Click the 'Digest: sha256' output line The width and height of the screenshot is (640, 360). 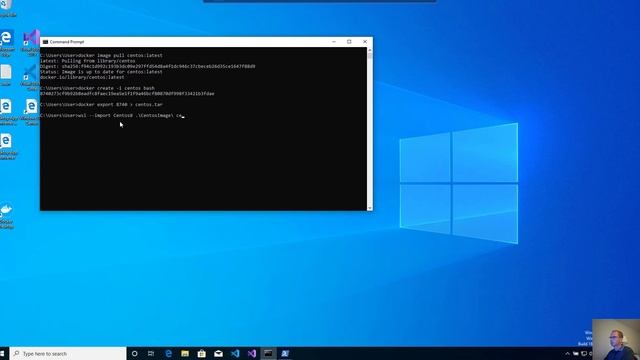148,66
